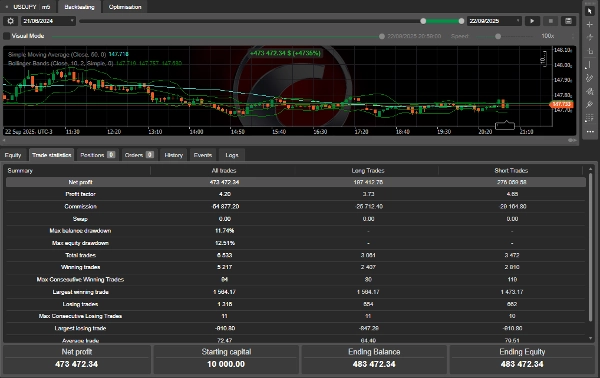The height and width of the screenshot is (378, 600).
Task: Pick the pencil drawing tool
Action: 590,78
